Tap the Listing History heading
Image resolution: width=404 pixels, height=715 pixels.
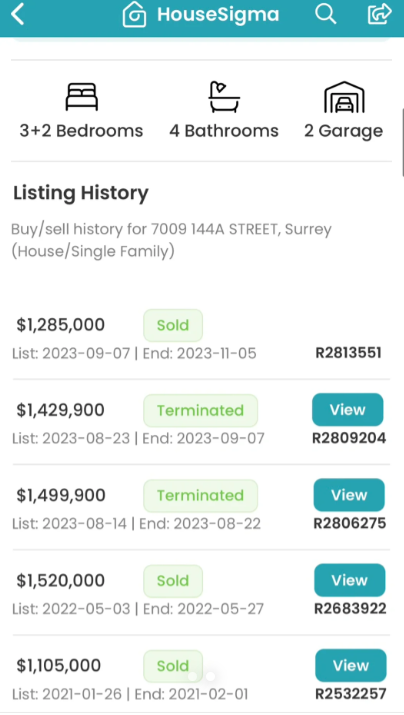(x=81, y=193)
